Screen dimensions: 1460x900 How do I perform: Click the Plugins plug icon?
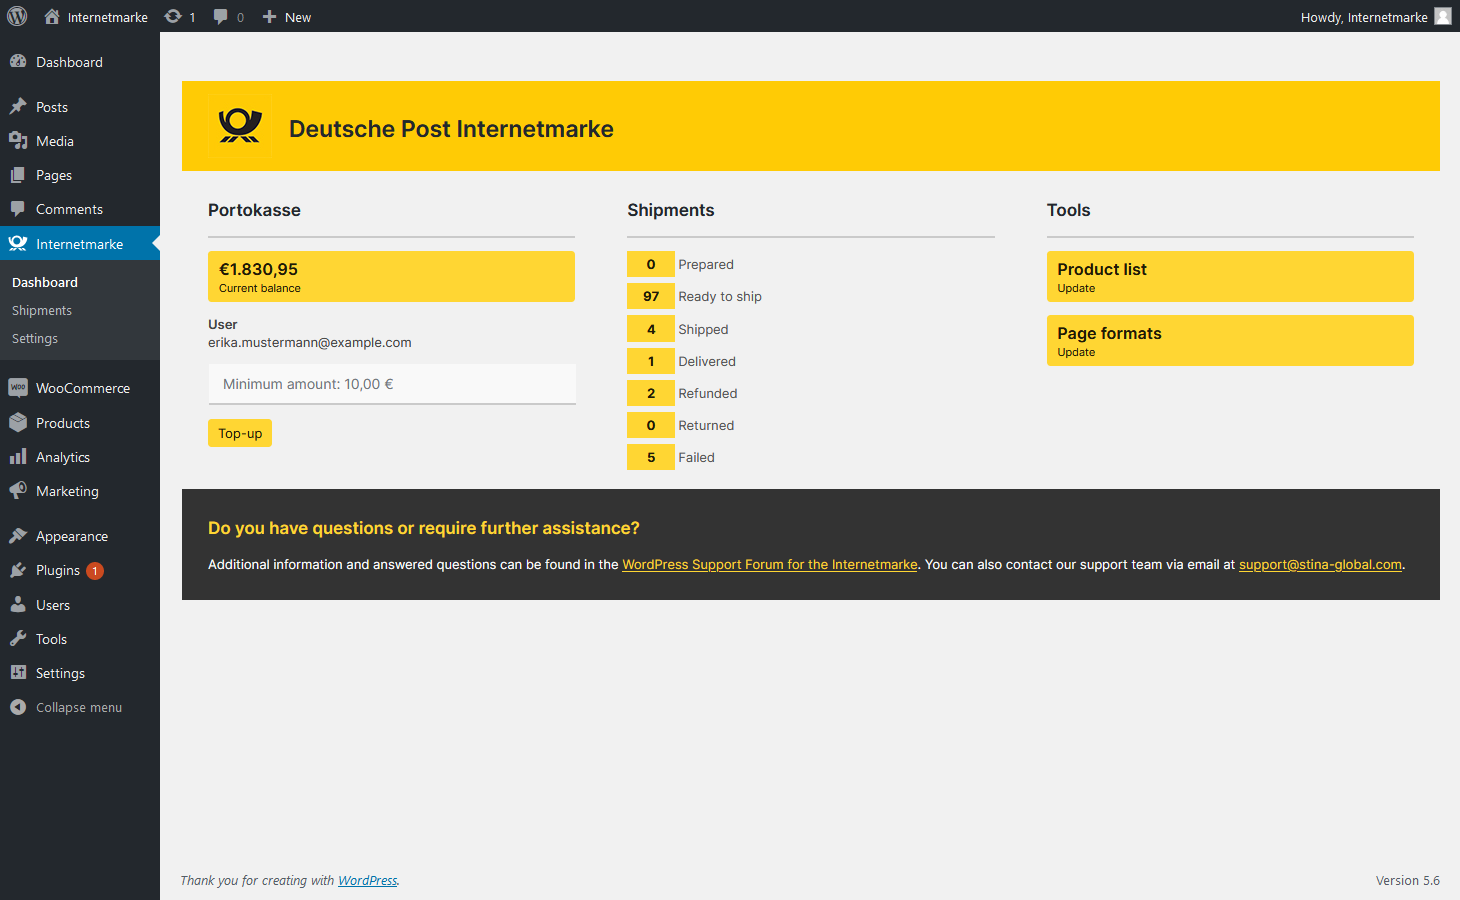(x=18, y=570)
